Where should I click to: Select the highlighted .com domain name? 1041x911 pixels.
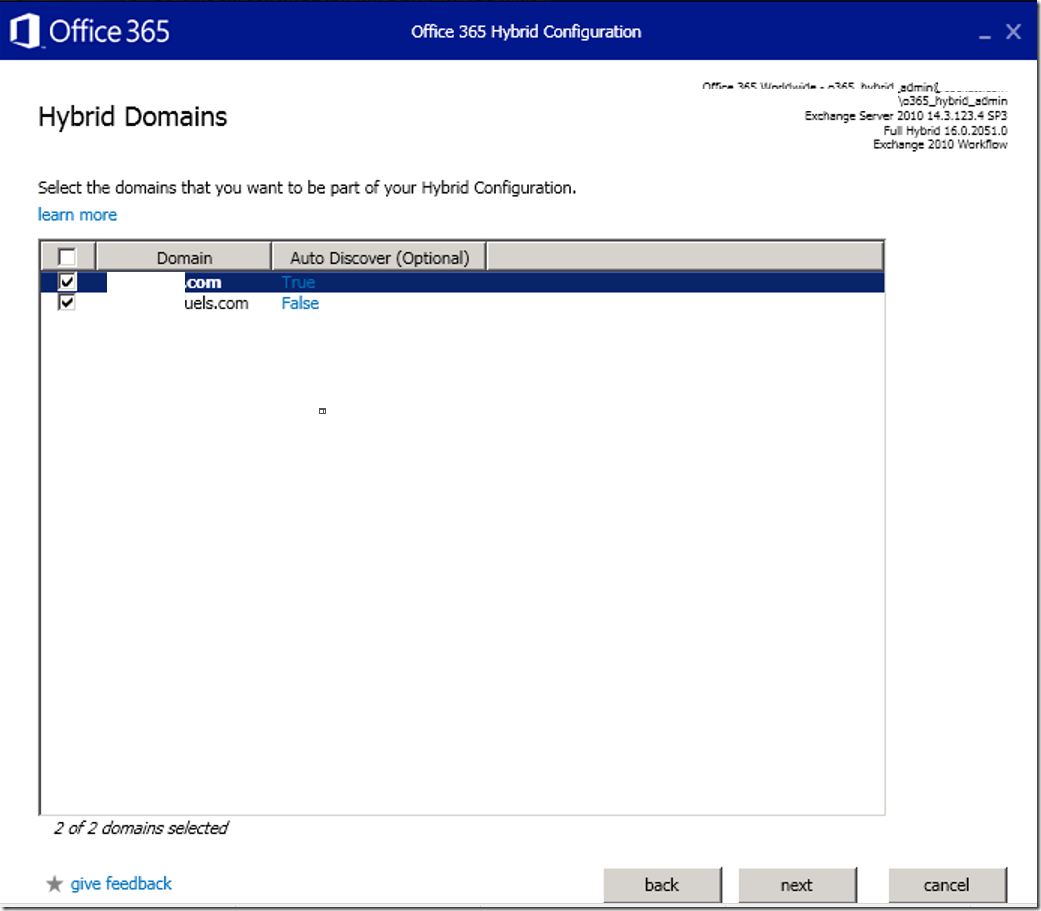(202, 282)
